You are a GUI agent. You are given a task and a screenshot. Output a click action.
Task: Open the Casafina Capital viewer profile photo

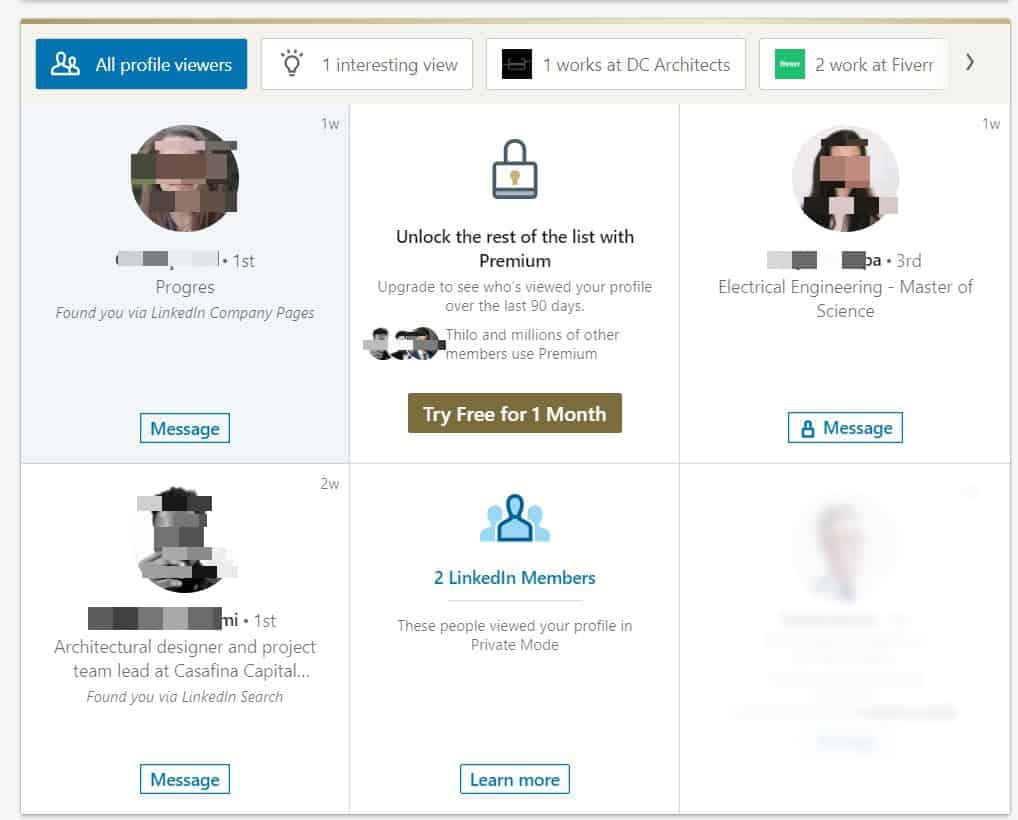click(185, 539)
